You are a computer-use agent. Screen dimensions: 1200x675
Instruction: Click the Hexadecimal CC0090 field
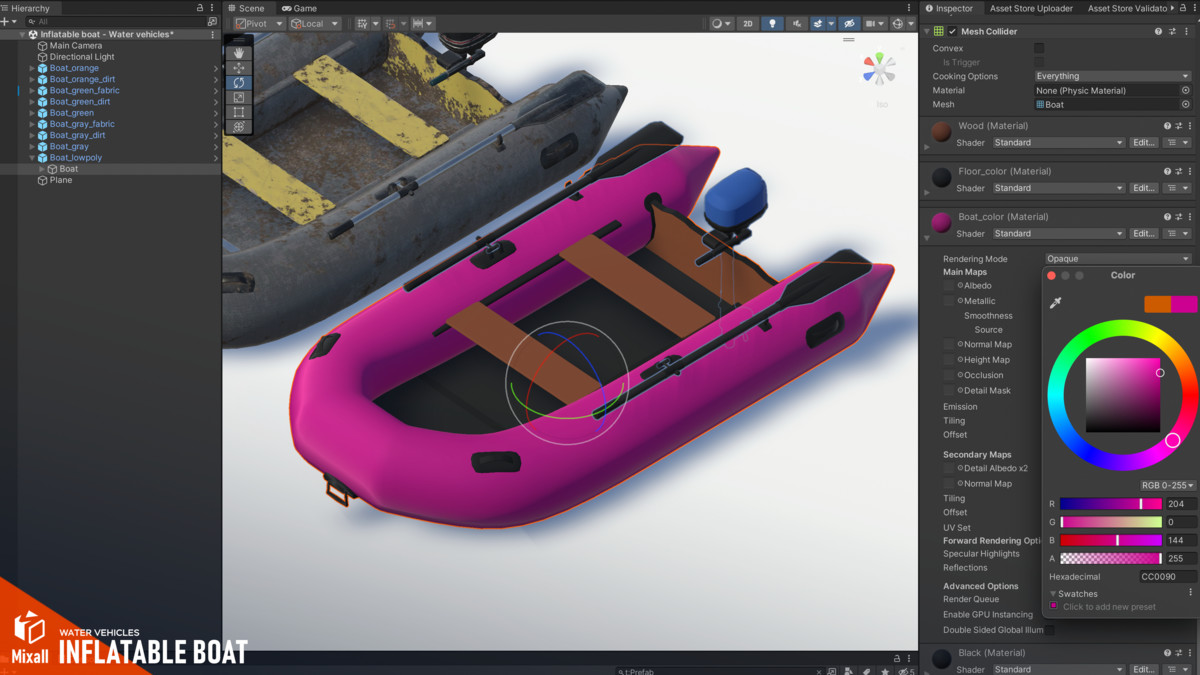tap(1167, 577)
